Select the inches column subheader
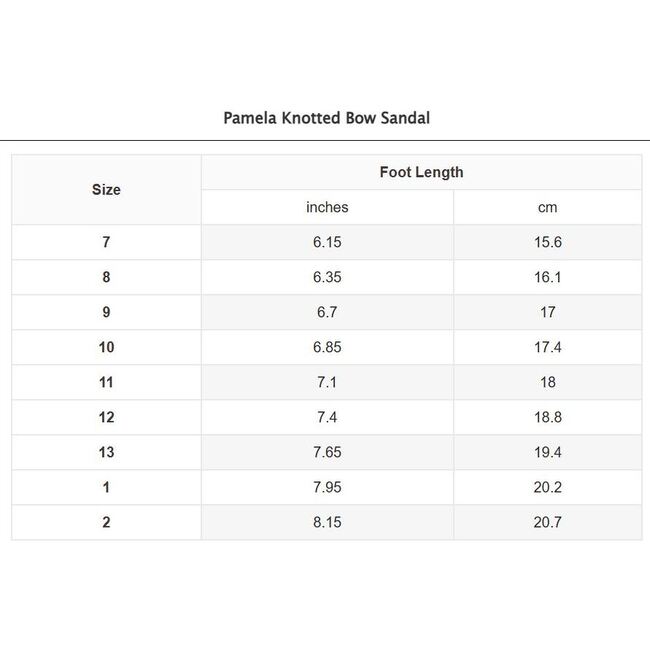This screenshot has width=650, height=650. click(x=327, y=207)
